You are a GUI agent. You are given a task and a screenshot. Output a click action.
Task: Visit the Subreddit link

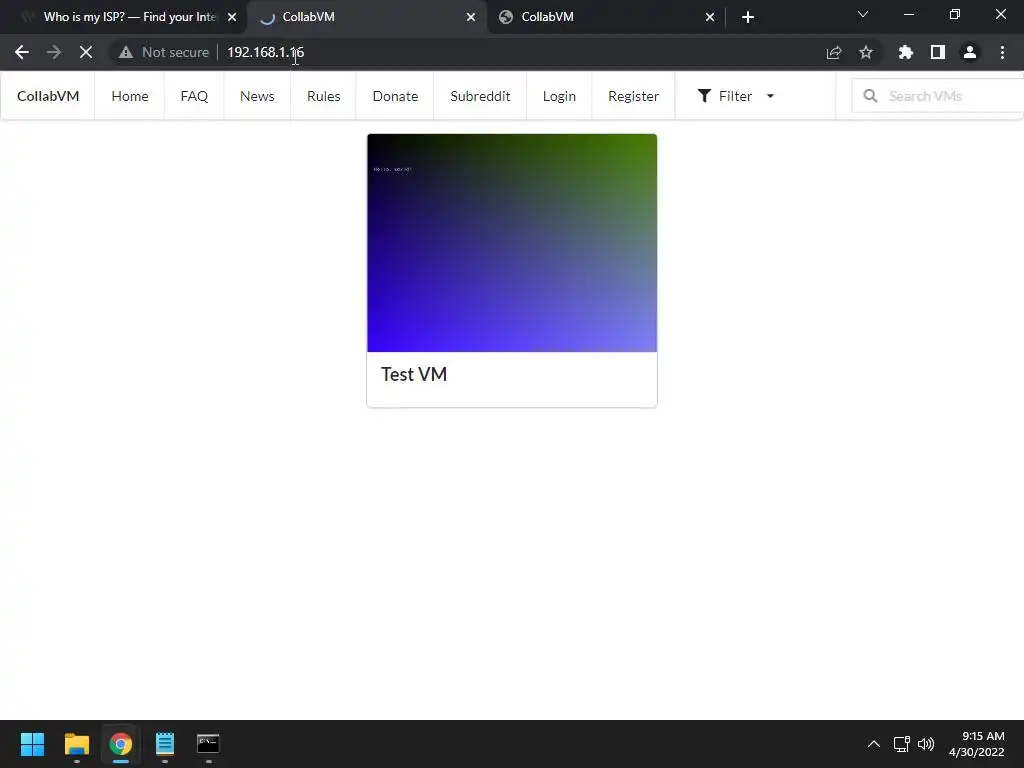pyautogui.click(x=480, y=96)
